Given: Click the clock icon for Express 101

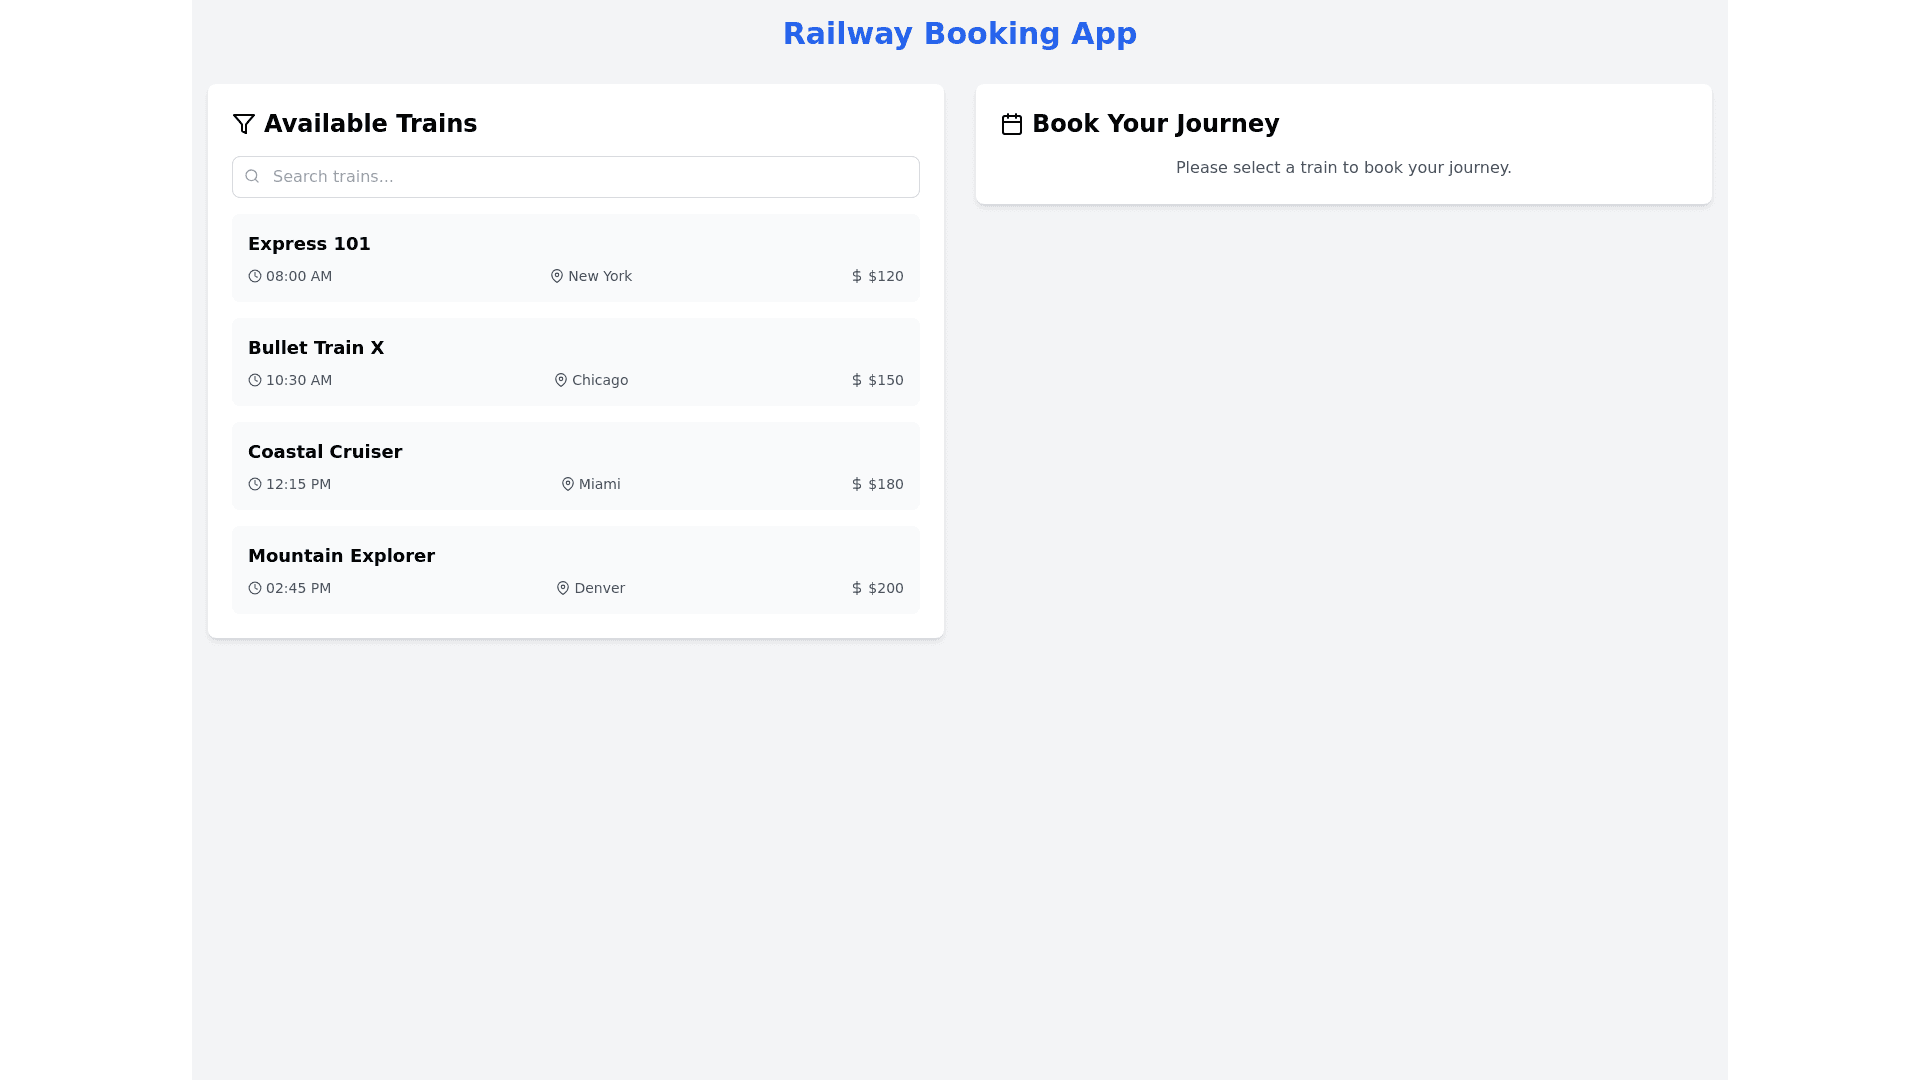Looking at the screenshot, I should [255, 276].
